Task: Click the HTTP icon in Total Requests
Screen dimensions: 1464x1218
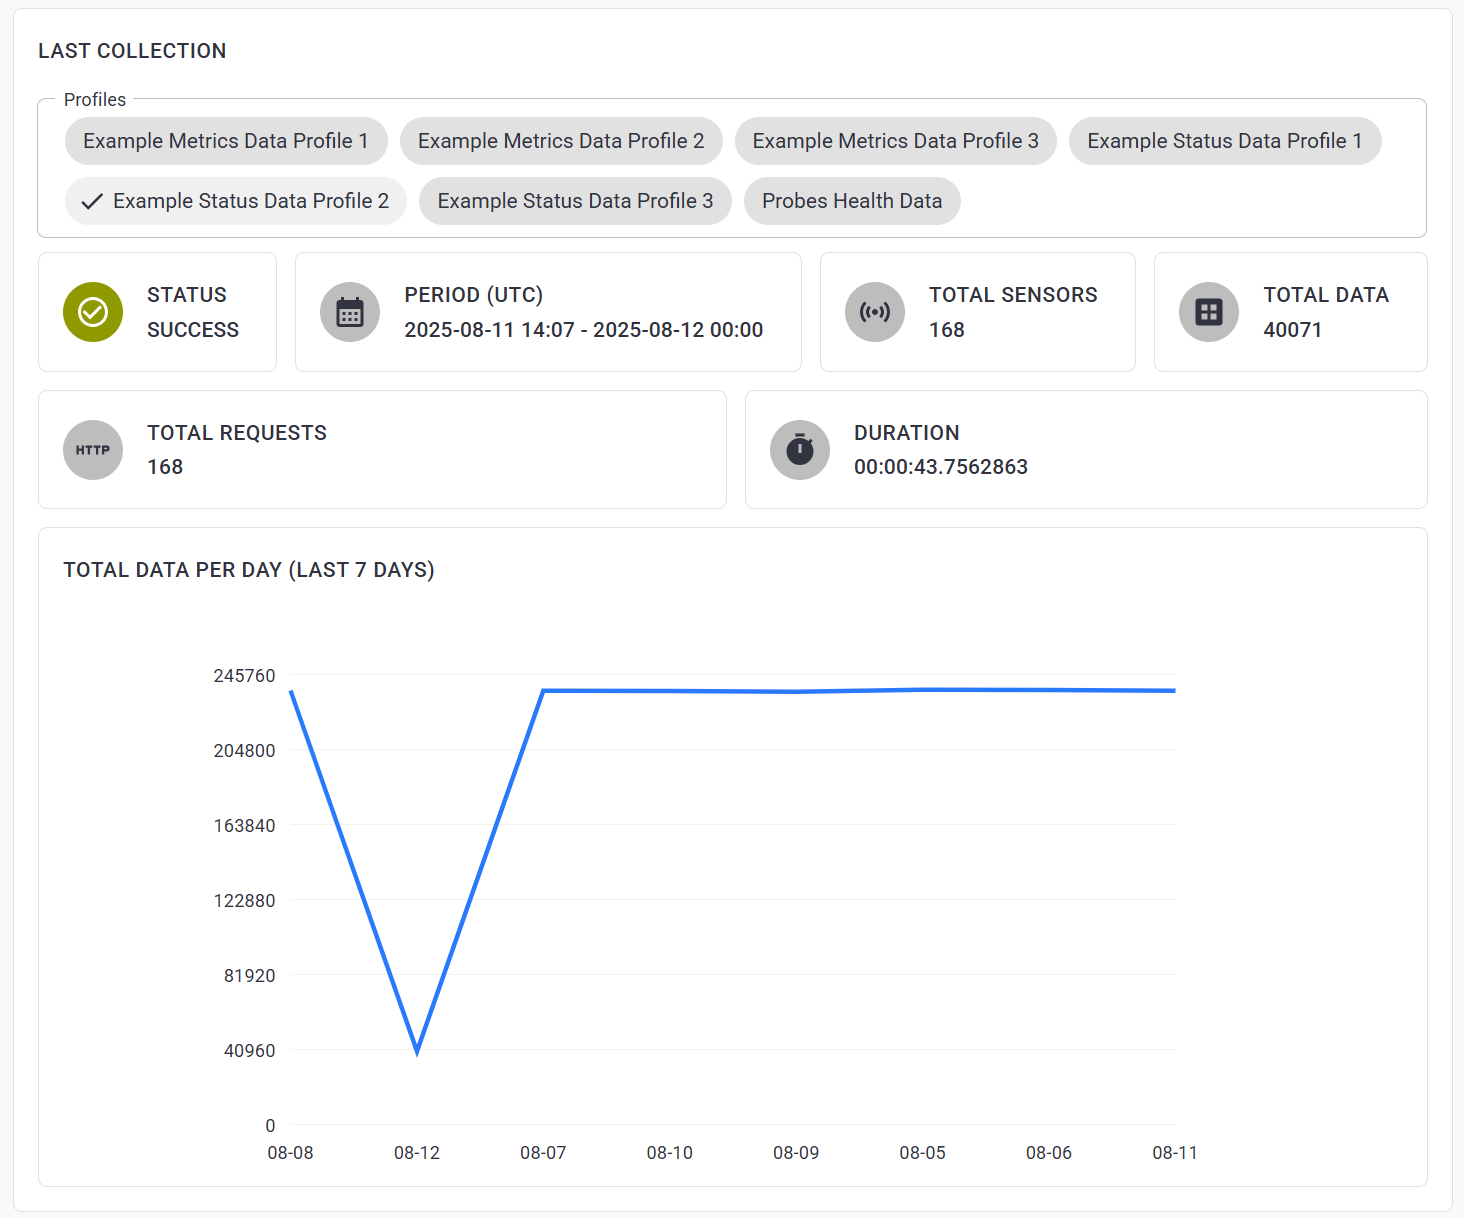Action: coord(93,450)
